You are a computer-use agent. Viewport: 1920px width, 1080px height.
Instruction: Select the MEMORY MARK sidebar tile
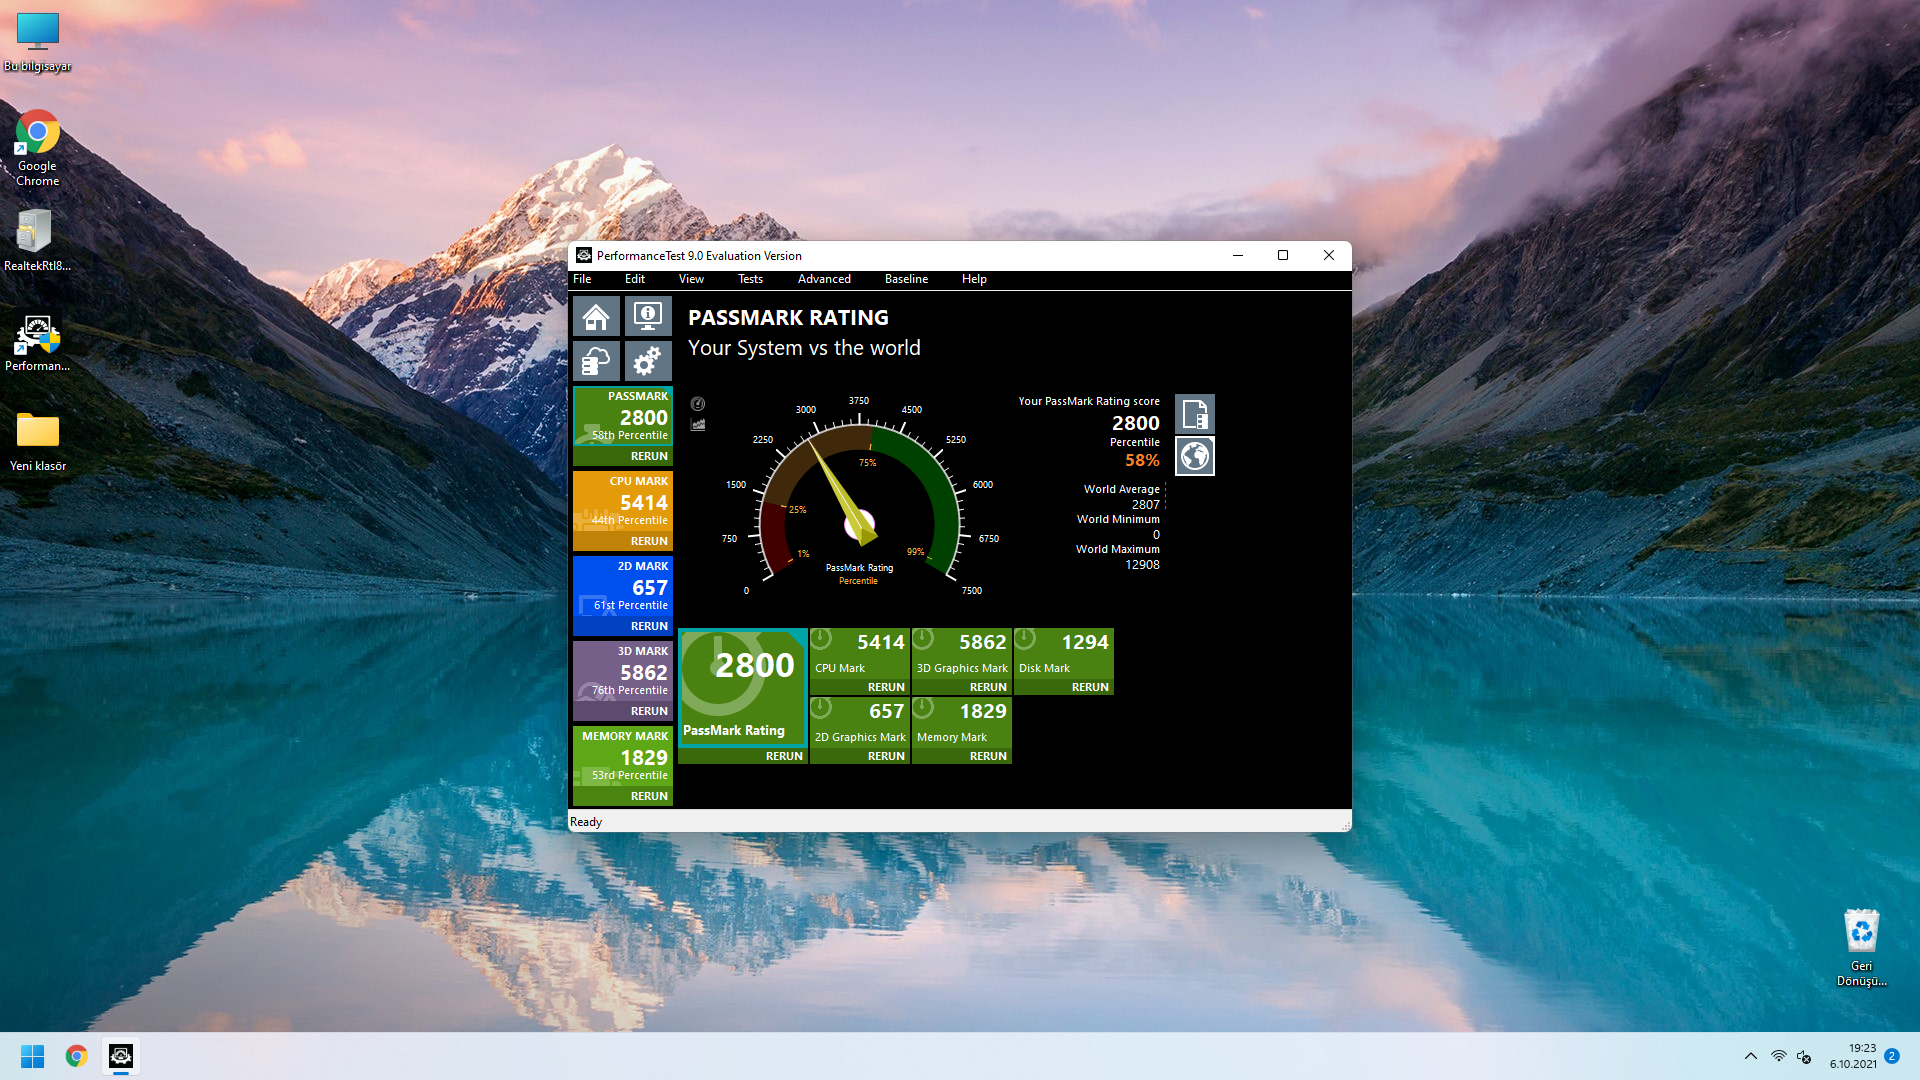pos(622,755)
